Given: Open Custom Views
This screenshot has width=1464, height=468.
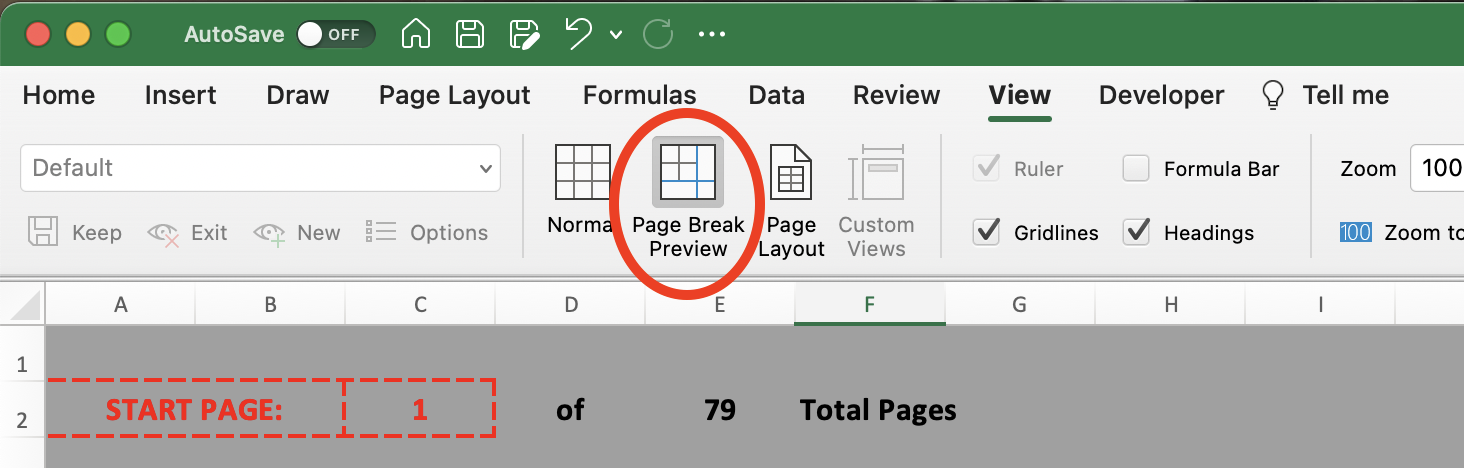Looking at the screenshot, I should click(x=876, y=202).
